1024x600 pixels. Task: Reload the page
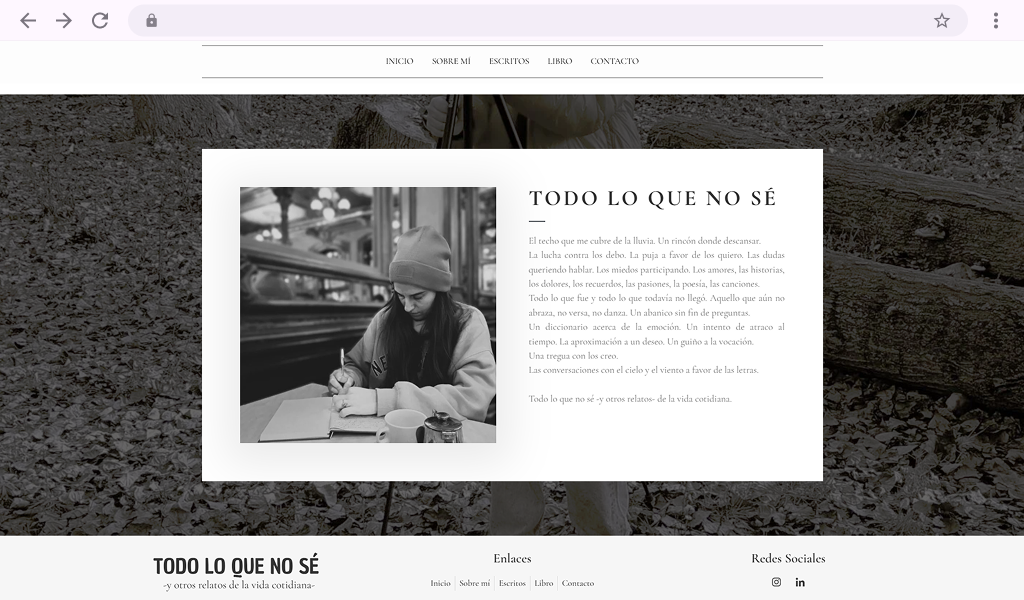click(100, 19)
